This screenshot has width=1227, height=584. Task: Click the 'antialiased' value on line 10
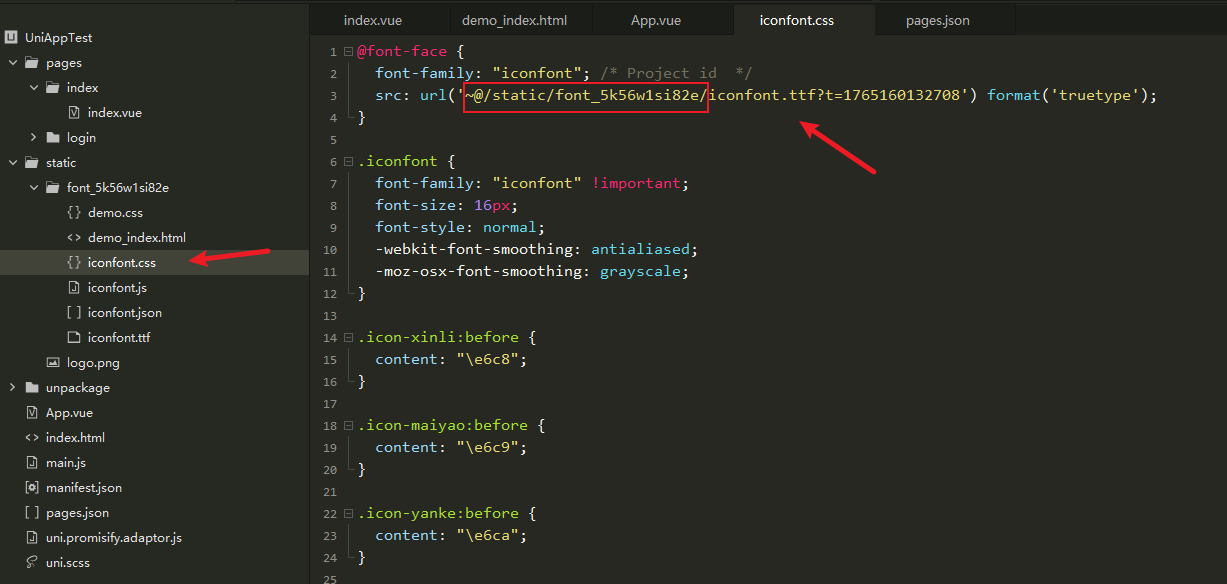(x=642, y=249)
